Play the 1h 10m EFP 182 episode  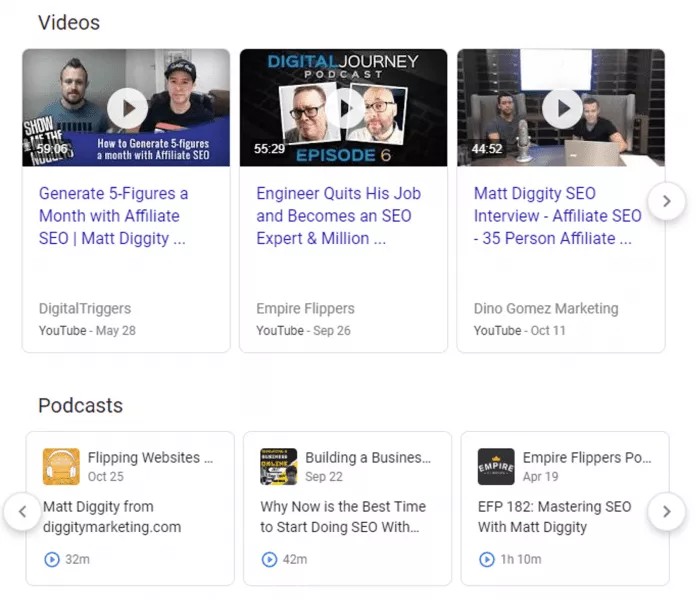point(487,559)
